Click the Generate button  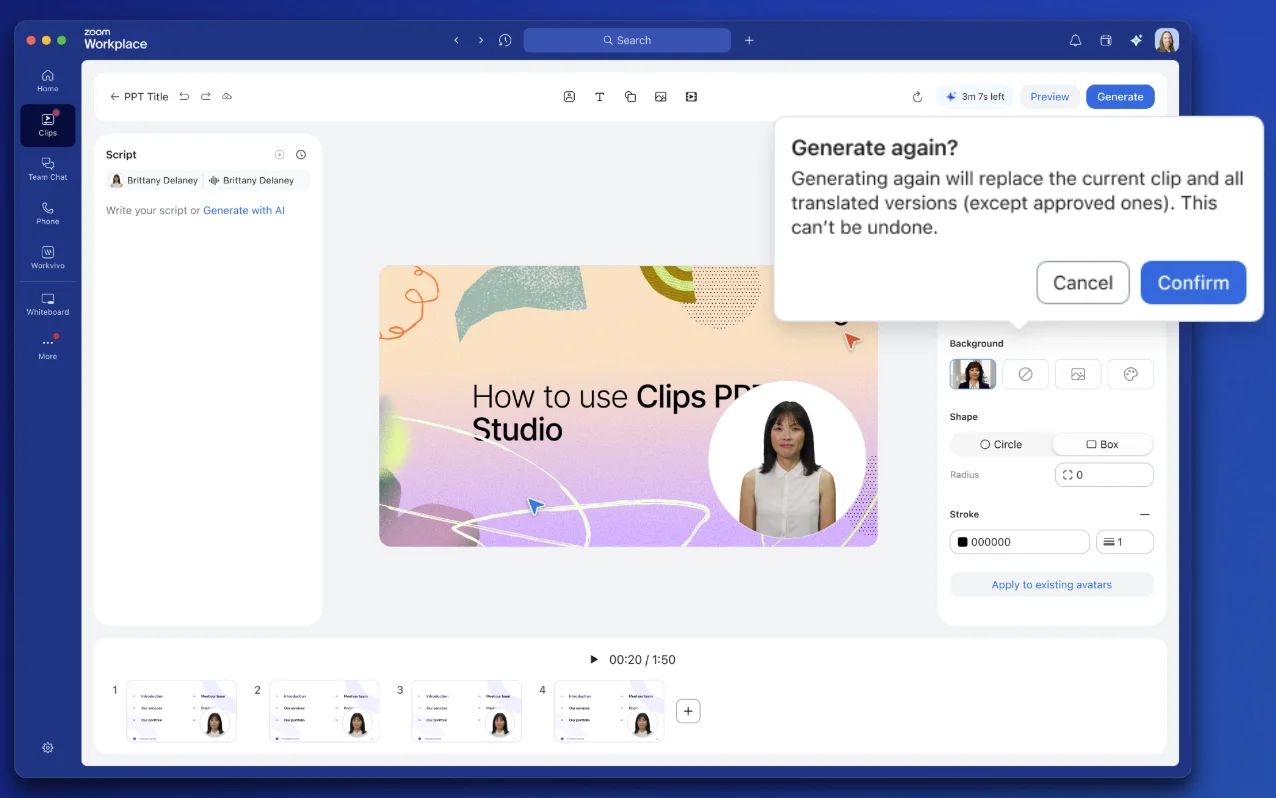[x=1120, y=97]
